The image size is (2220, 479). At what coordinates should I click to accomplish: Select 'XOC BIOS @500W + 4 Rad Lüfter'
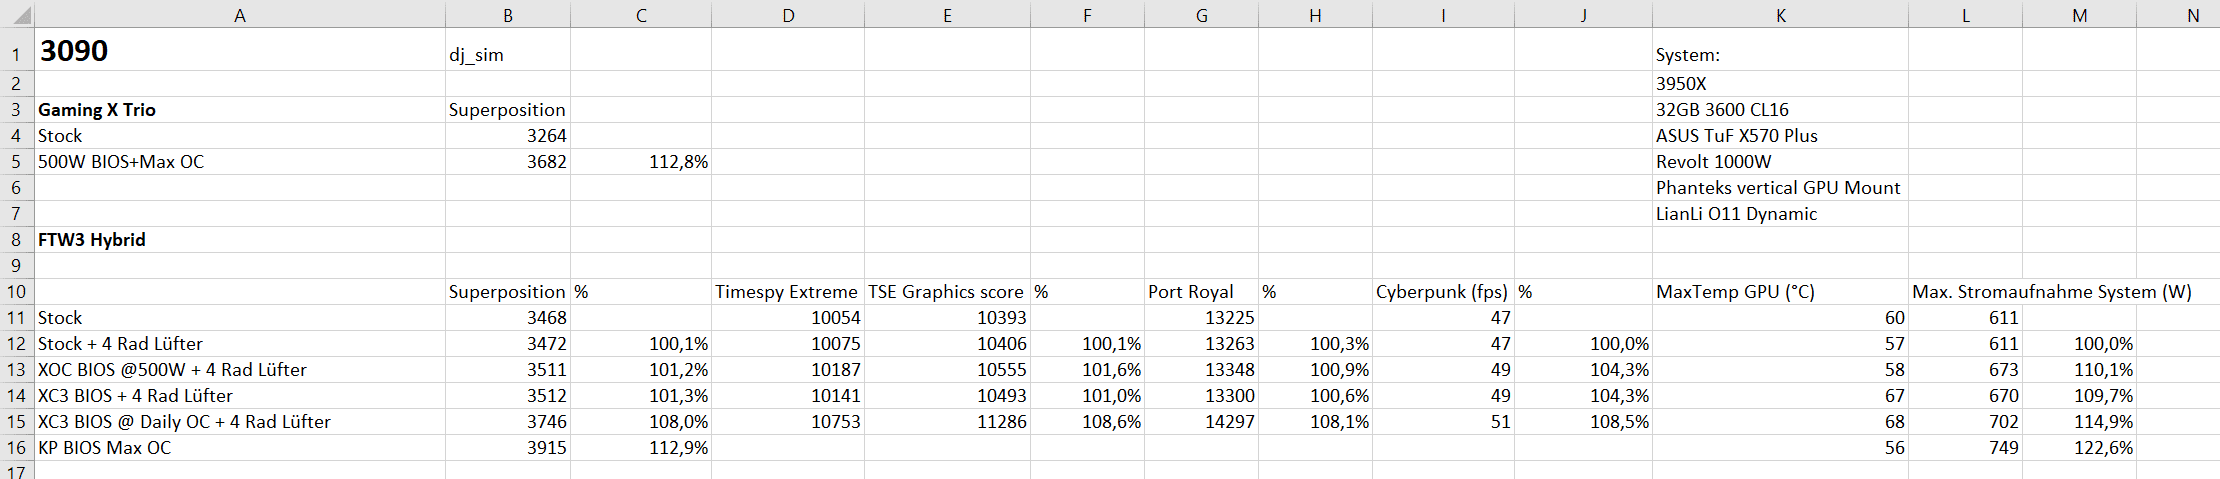pyautogui.click(x=240, y=370)
